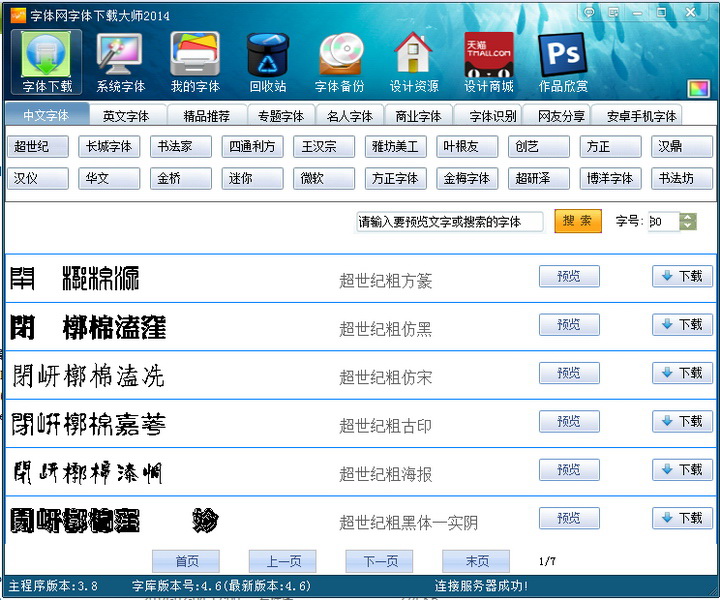Go to 末页 last page
Viewport: 720px width, 600px height.
tap(476, 561)
